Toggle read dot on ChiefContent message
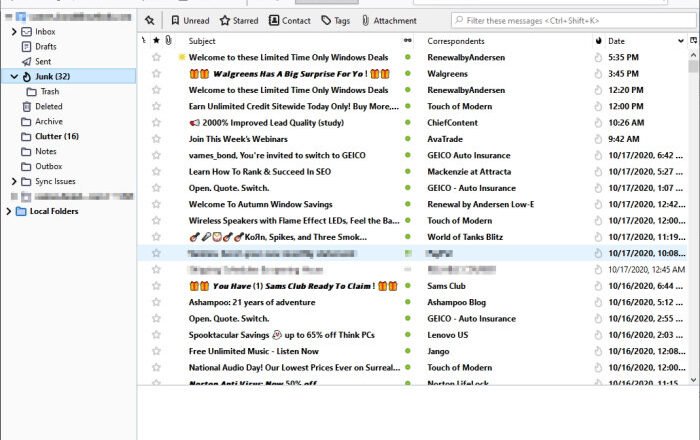This screenshot has width=700, height=440. [x=408, y=122]
